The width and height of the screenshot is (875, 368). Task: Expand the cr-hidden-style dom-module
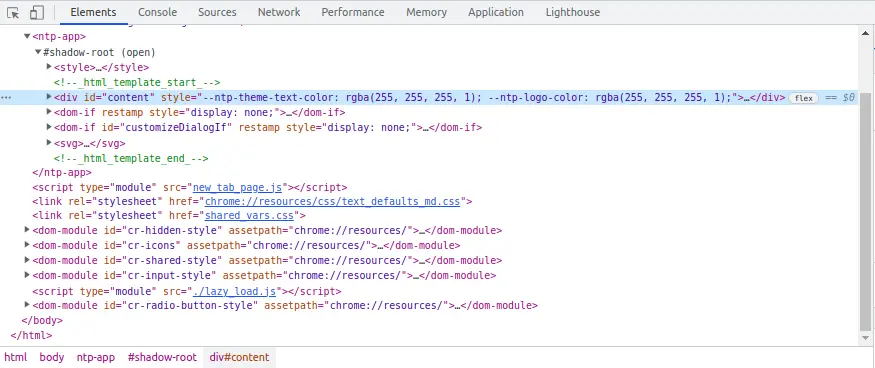pyautogui.click(x=27, y=230)
